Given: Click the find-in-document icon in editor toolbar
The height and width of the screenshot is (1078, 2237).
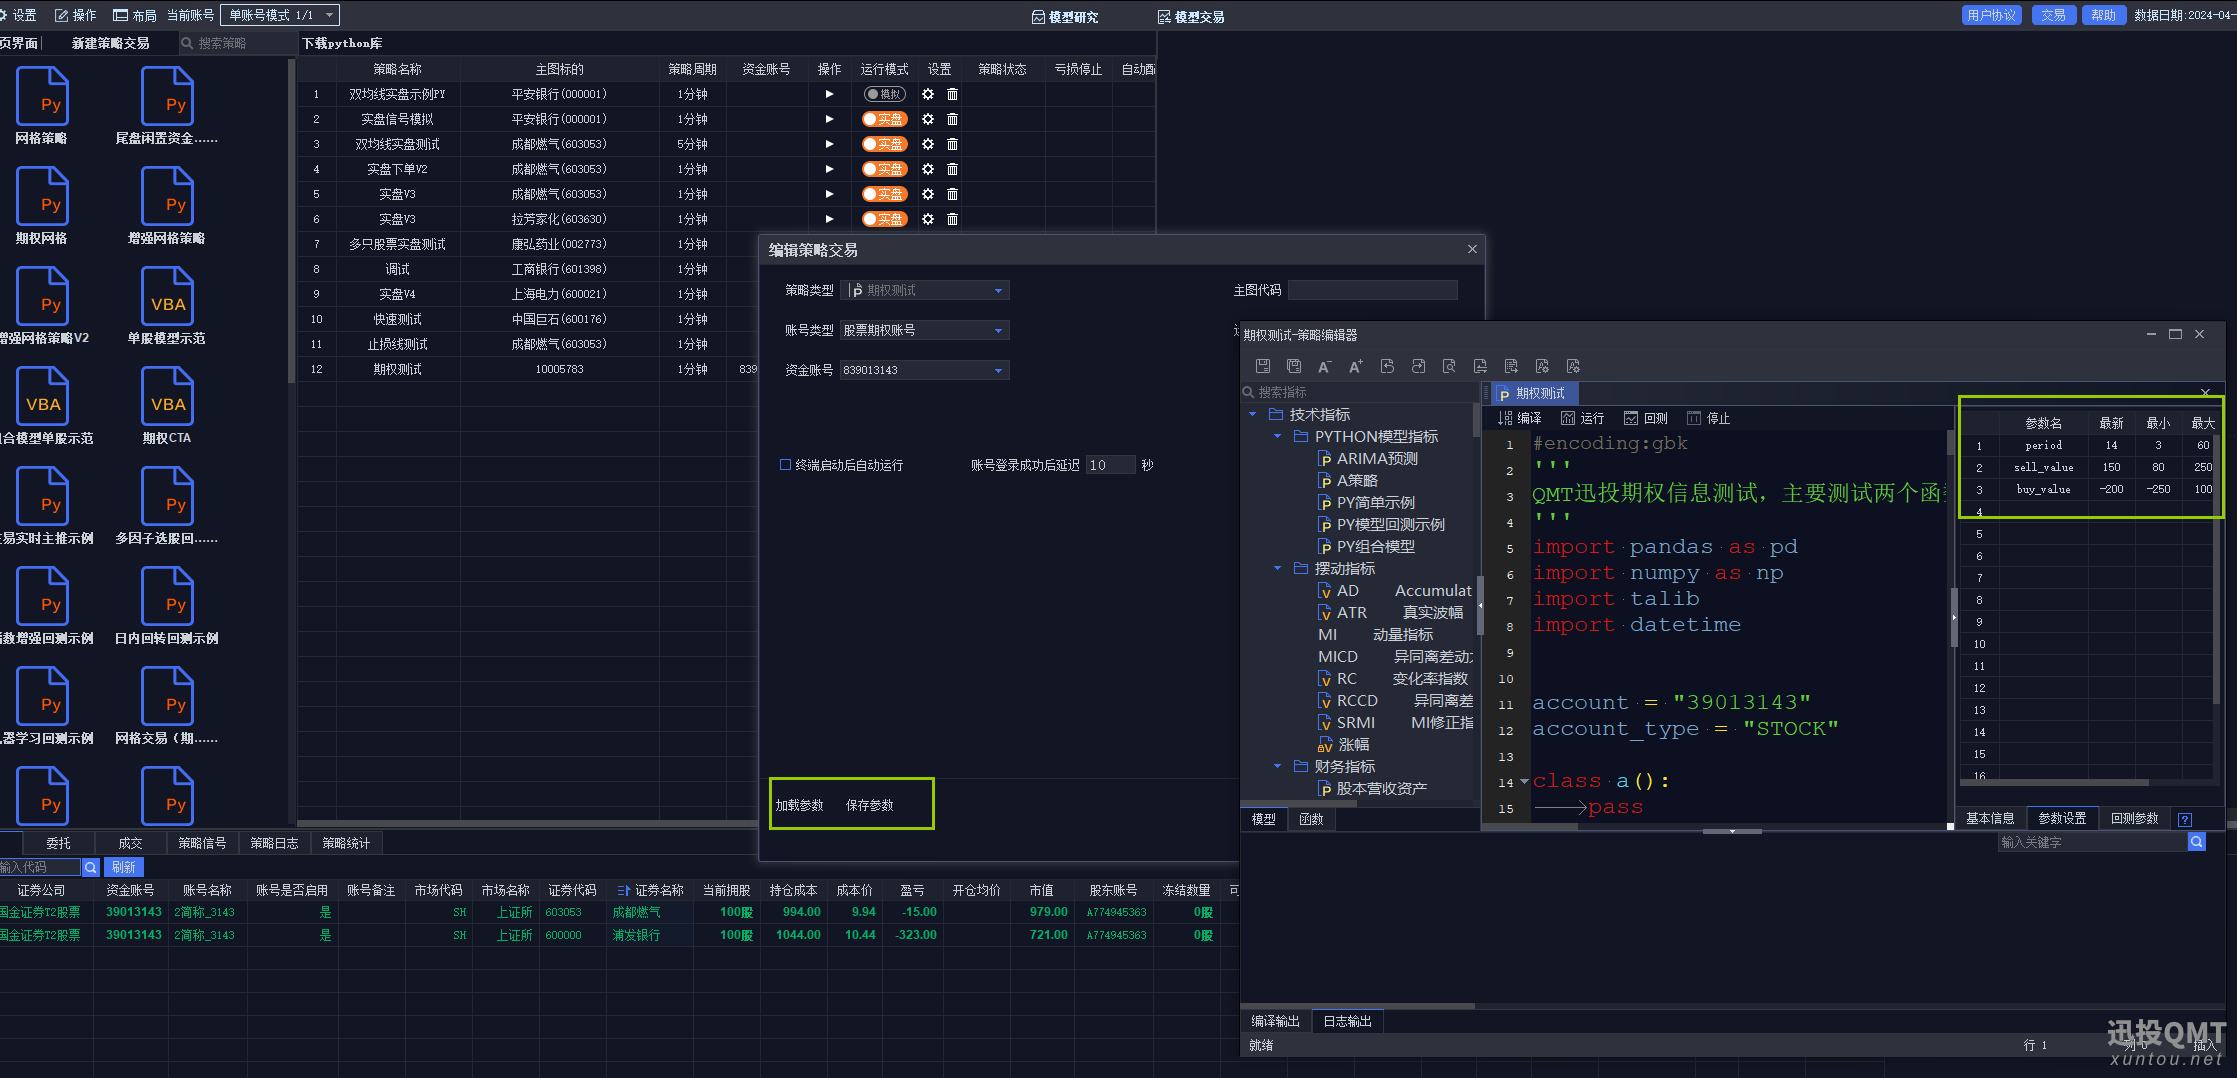Looking at the screenshot, I should point(1449,366).
